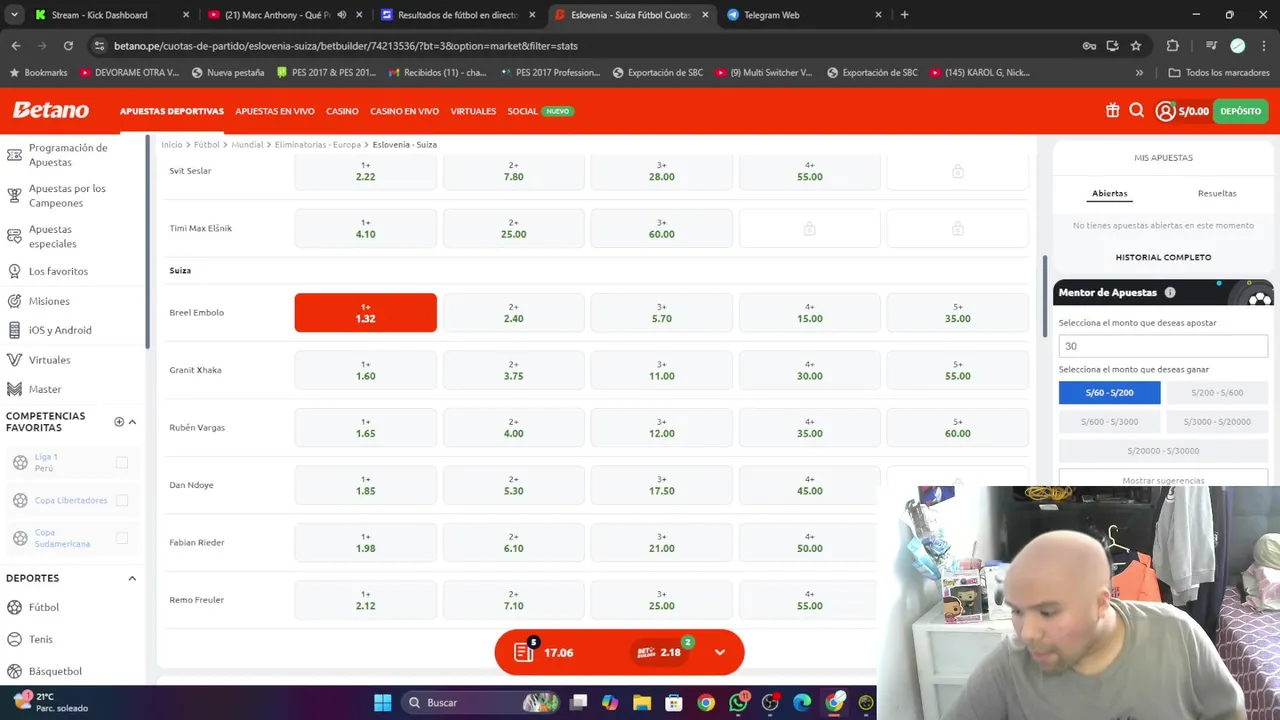Click the left sidebar scrollbar
This screenshot has height=720, width=1280.
click(x=148, y=240)
